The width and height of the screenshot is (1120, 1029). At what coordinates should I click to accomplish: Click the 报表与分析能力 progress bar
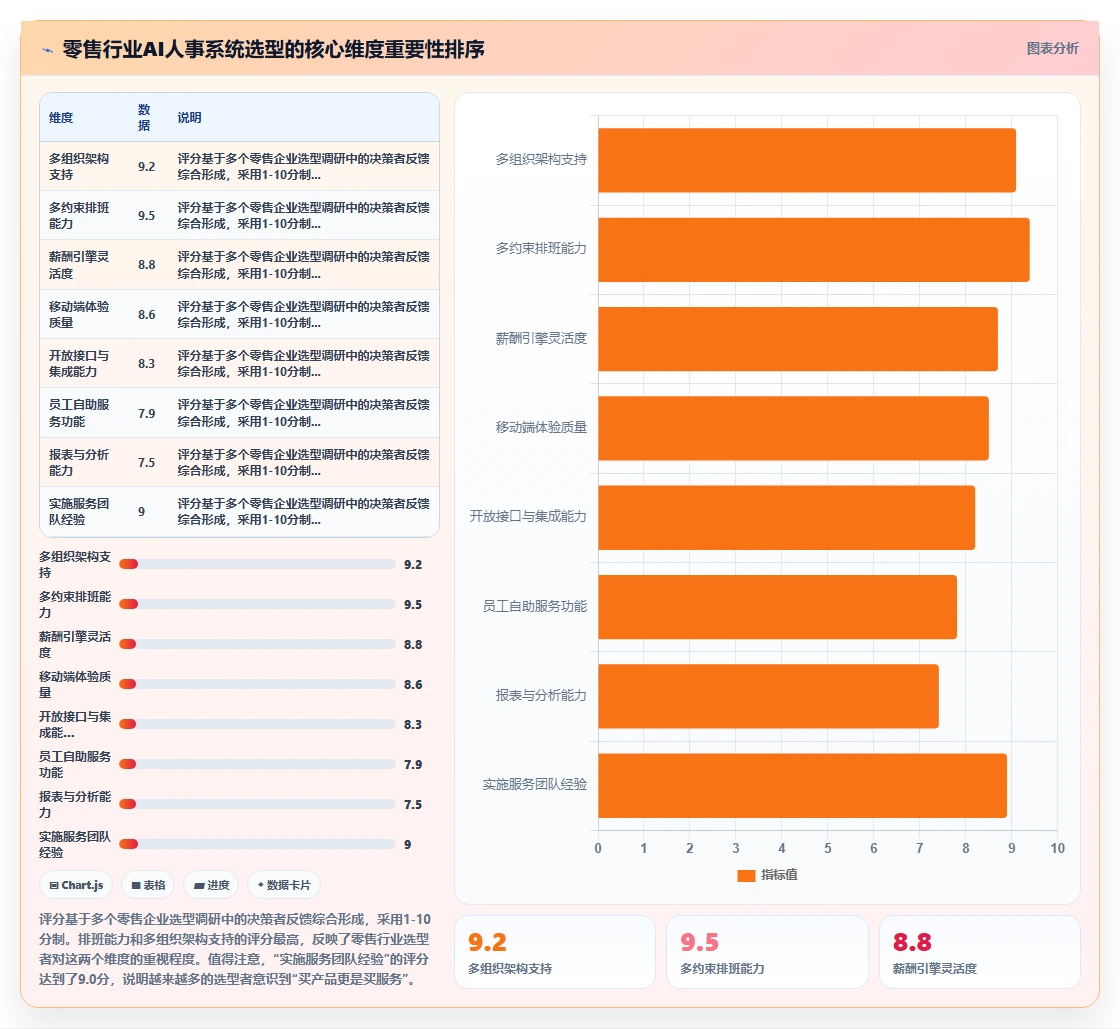point(257,804)
